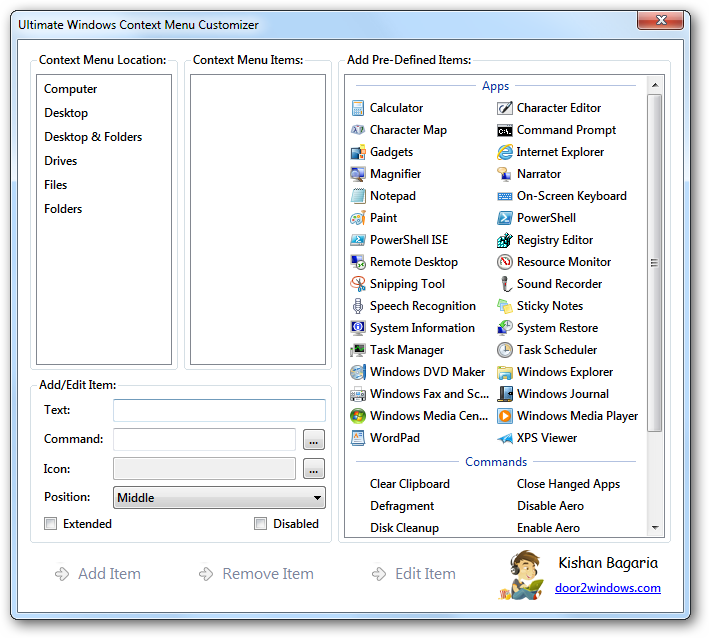Screen dimensions: 709x638
Task: Enable the Extended checkbox
Action: (x=51, y=524)
